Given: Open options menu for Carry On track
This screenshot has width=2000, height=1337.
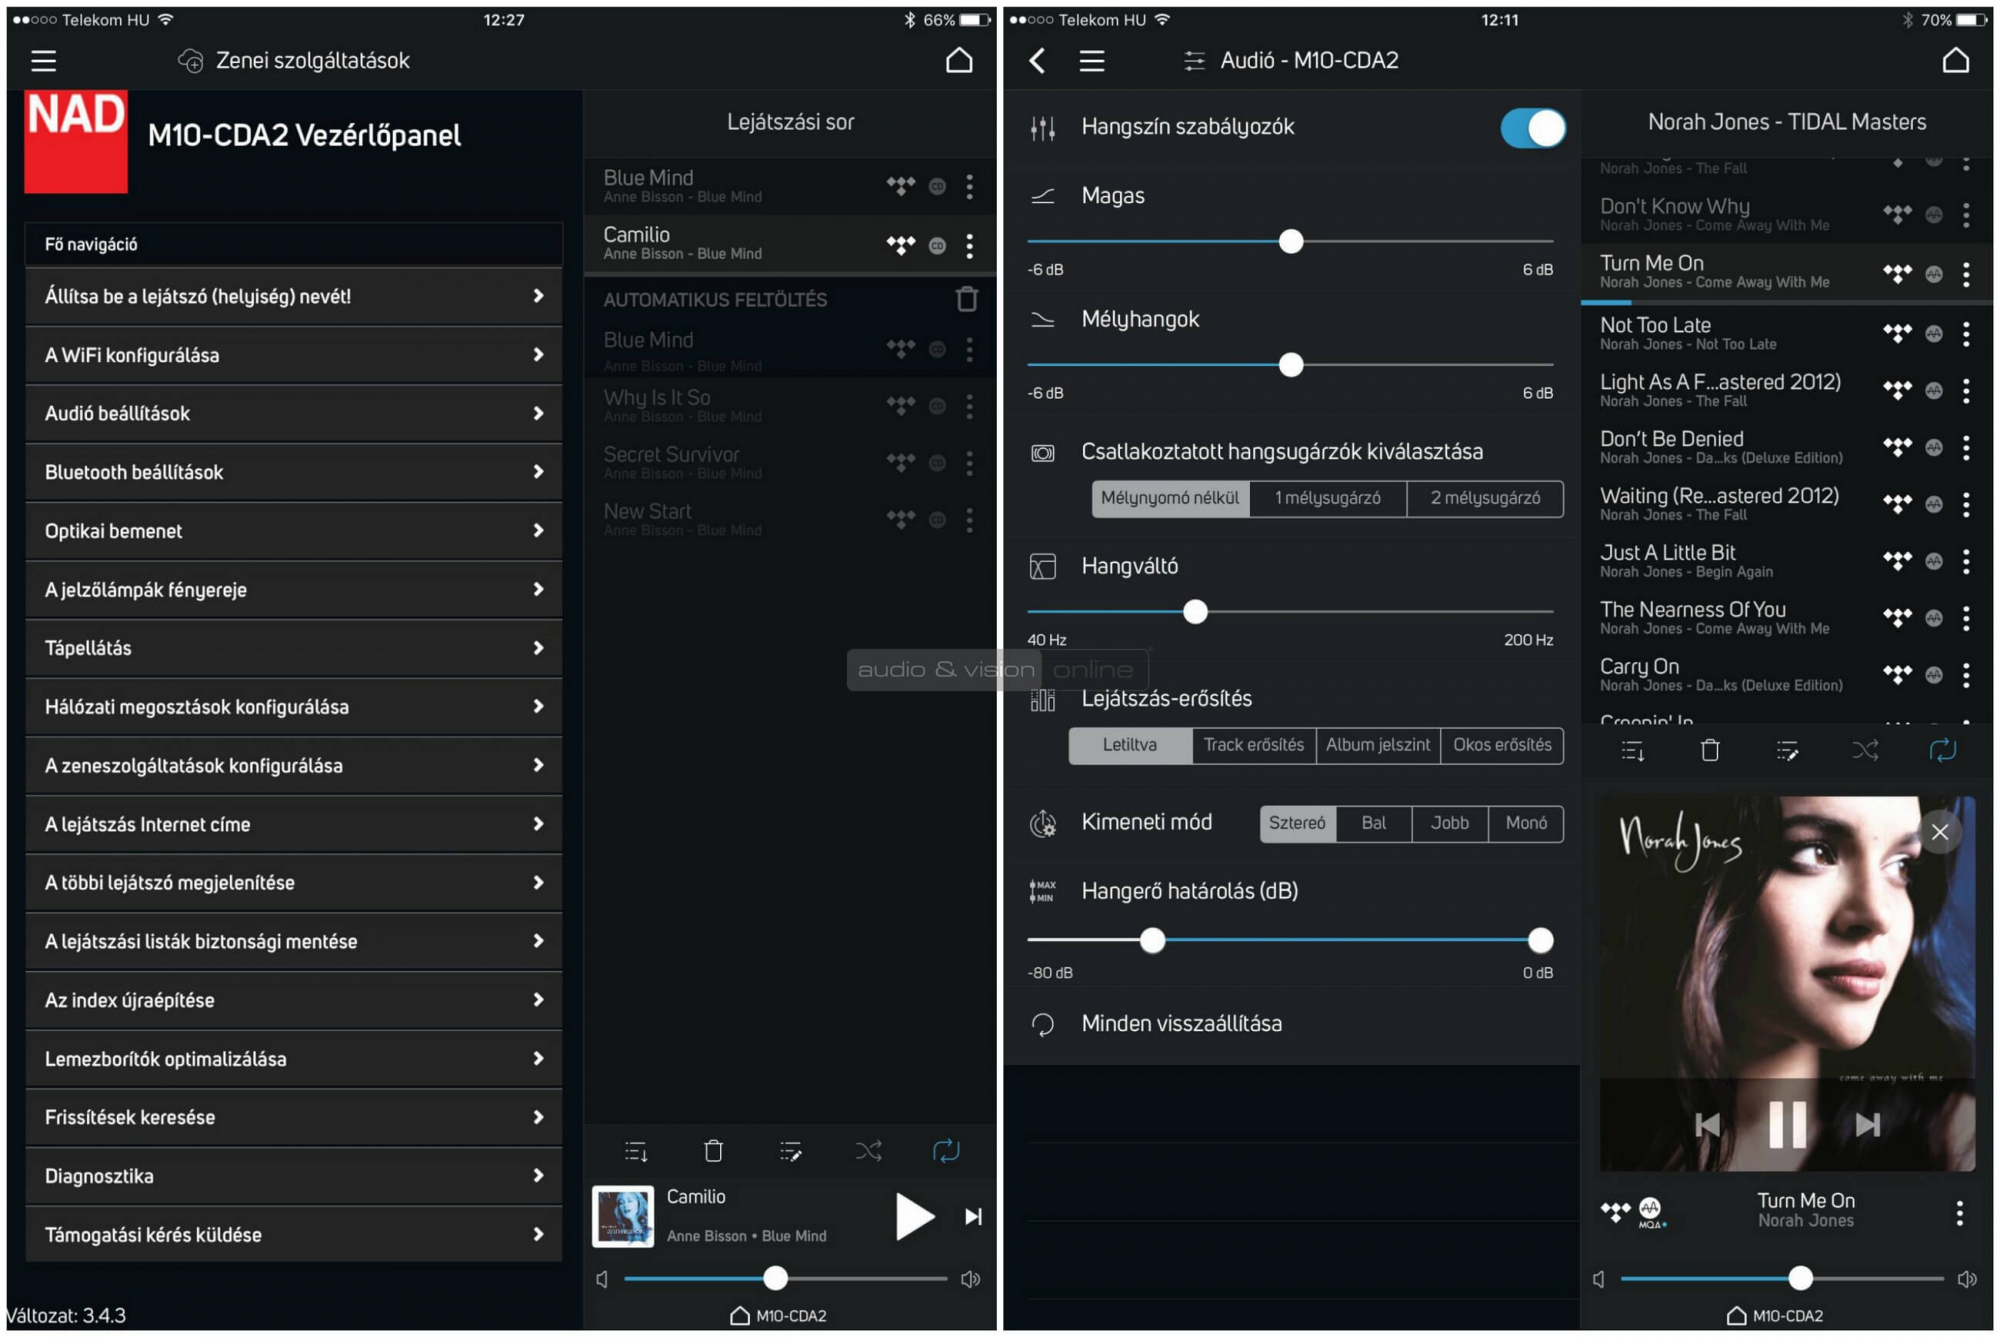Looking at the screenshot, I should point(1966,675).
